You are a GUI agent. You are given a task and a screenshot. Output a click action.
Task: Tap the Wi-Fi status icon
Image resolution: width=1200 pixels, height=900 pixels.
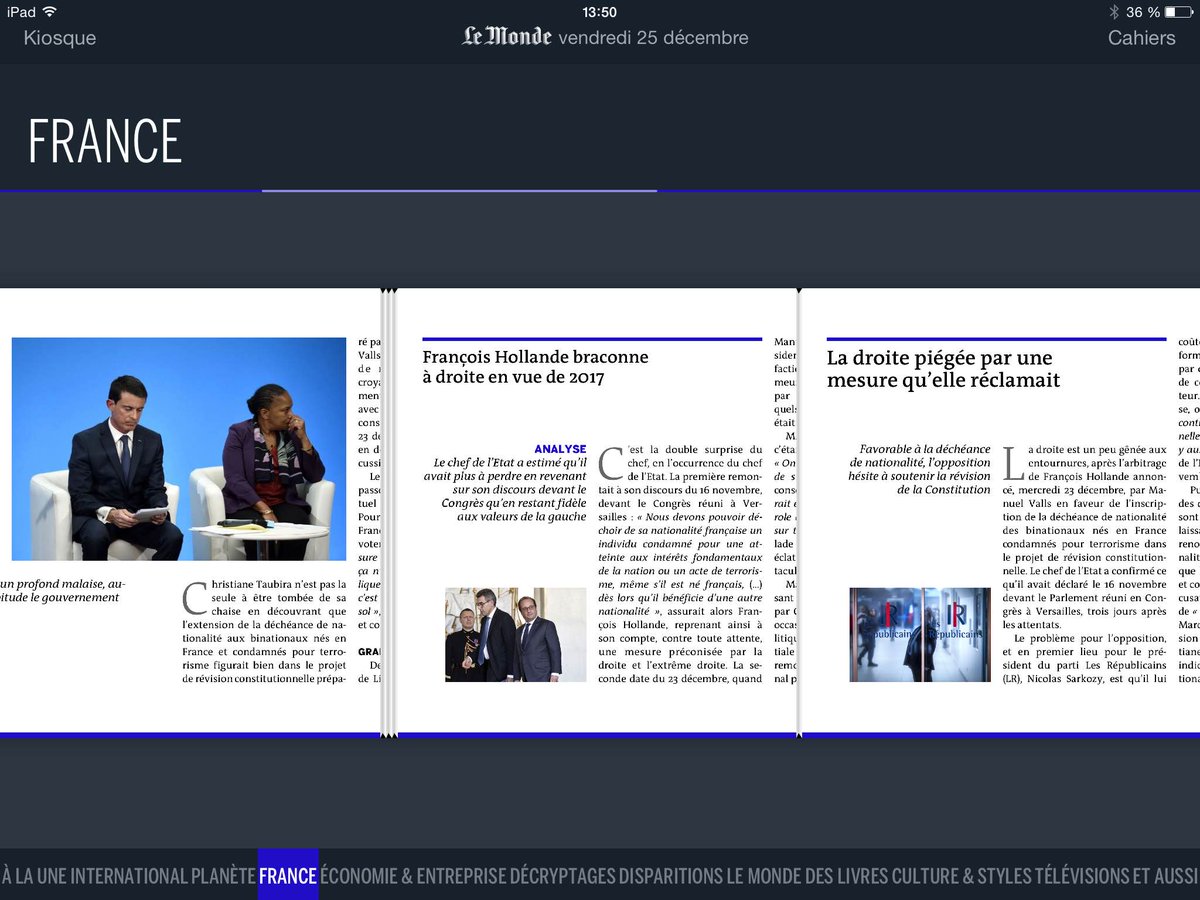coord(52,11)
